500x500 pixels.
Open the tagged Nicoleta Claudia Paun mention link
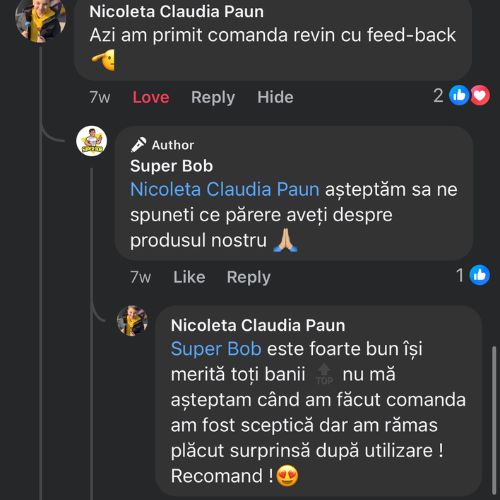point(225,189)
